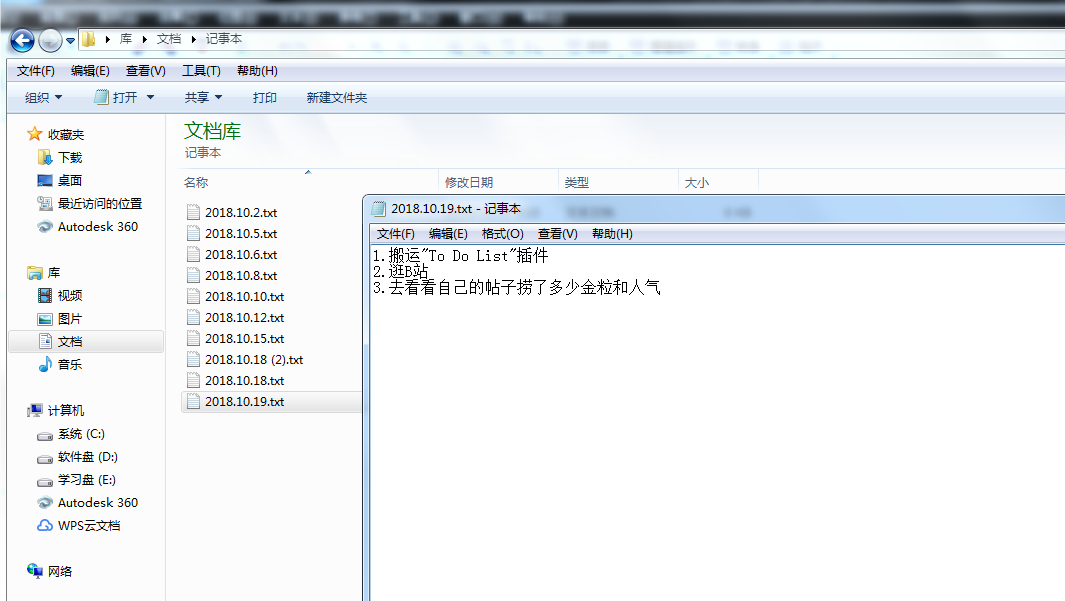
Task: Select file 2018.10.8.txt
Action: point(240,276)
